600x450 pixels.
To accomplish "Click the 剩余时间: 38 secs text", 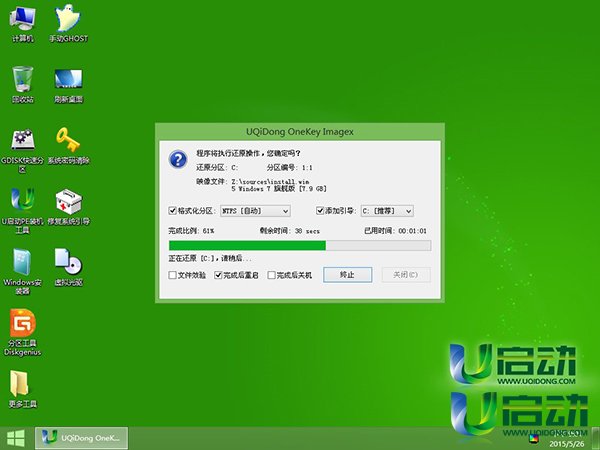I will (290, 231).
